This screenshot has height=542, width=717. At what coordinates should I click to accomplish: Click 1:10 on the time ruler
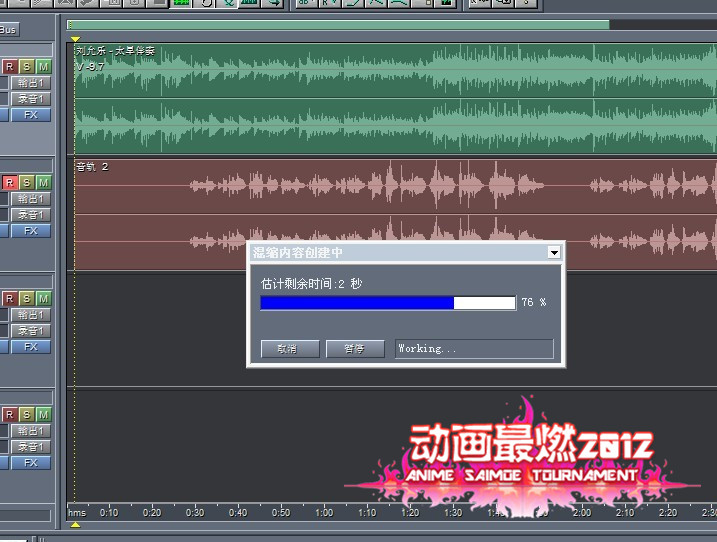(x=367, y=513)
